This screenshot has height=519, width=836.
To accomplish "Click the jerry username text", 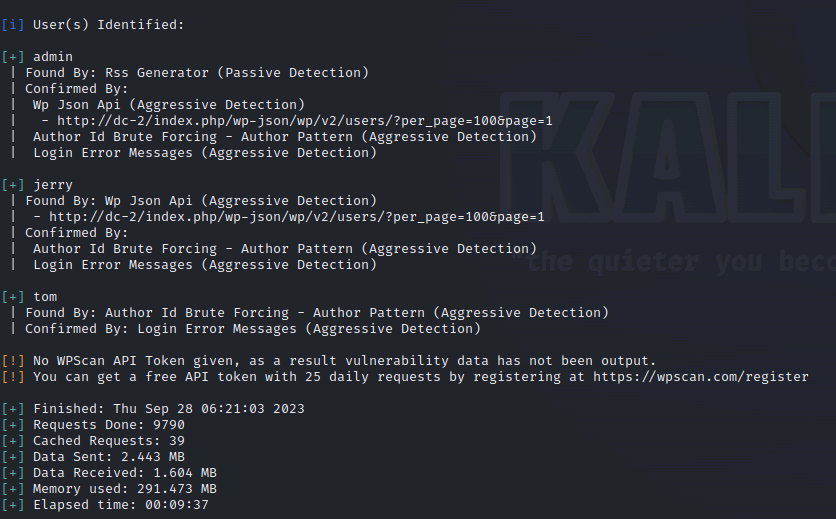I will [x=53, y=184].
